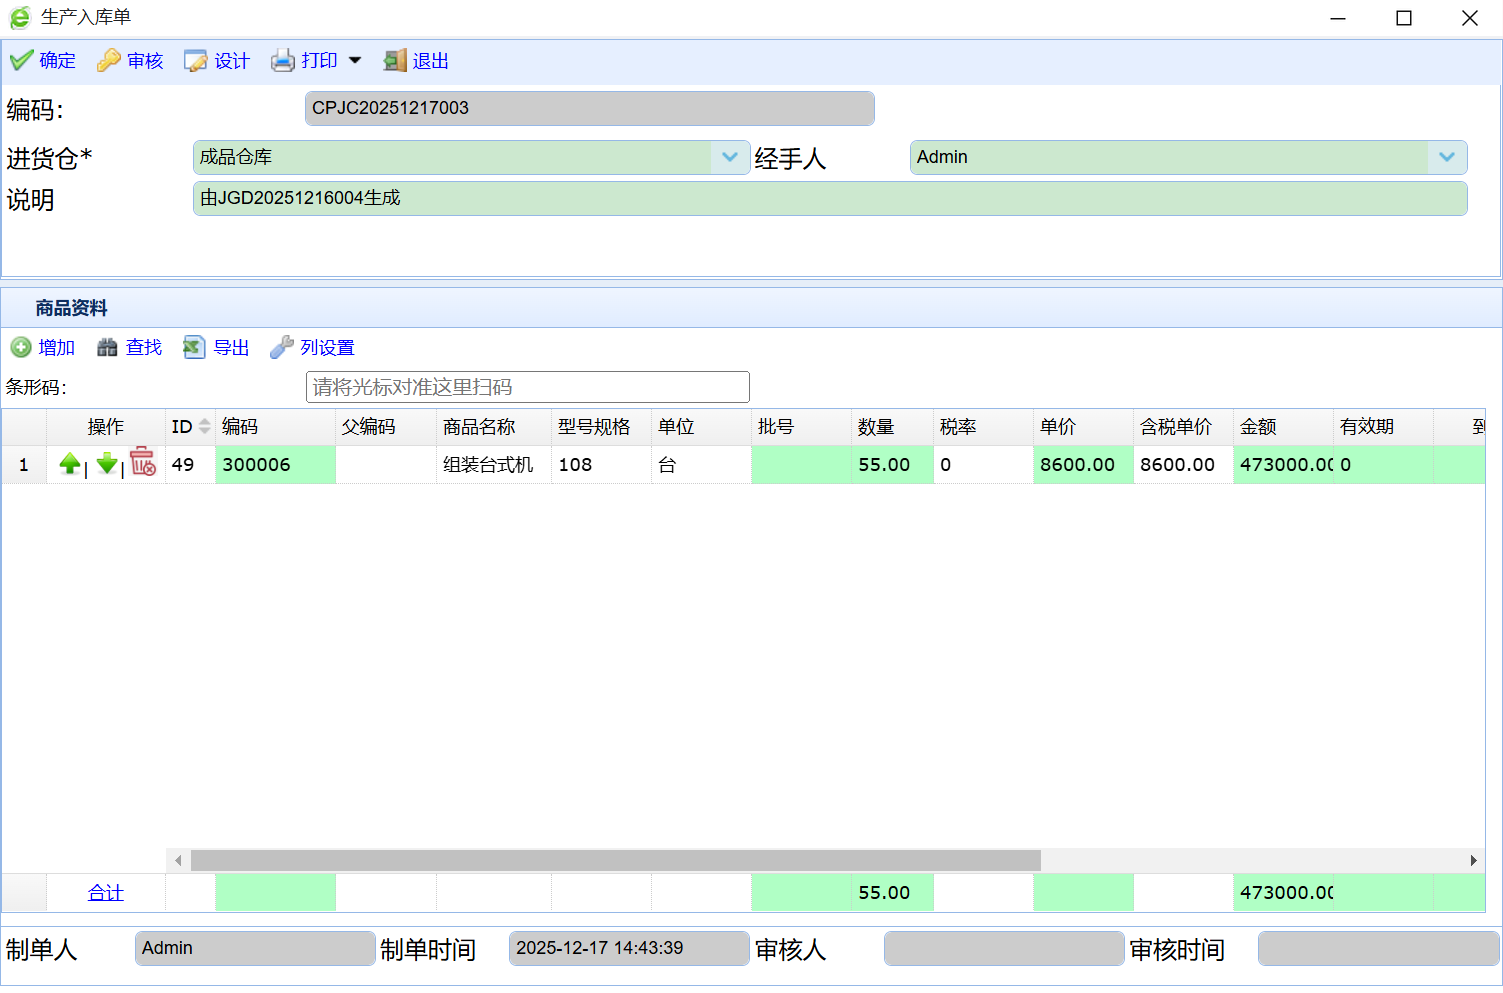Image resolution: width=1503 pixels, height=993 pixels.
Task: Expand the 经手人 Admin dropdown
Action: (1446, 157)
